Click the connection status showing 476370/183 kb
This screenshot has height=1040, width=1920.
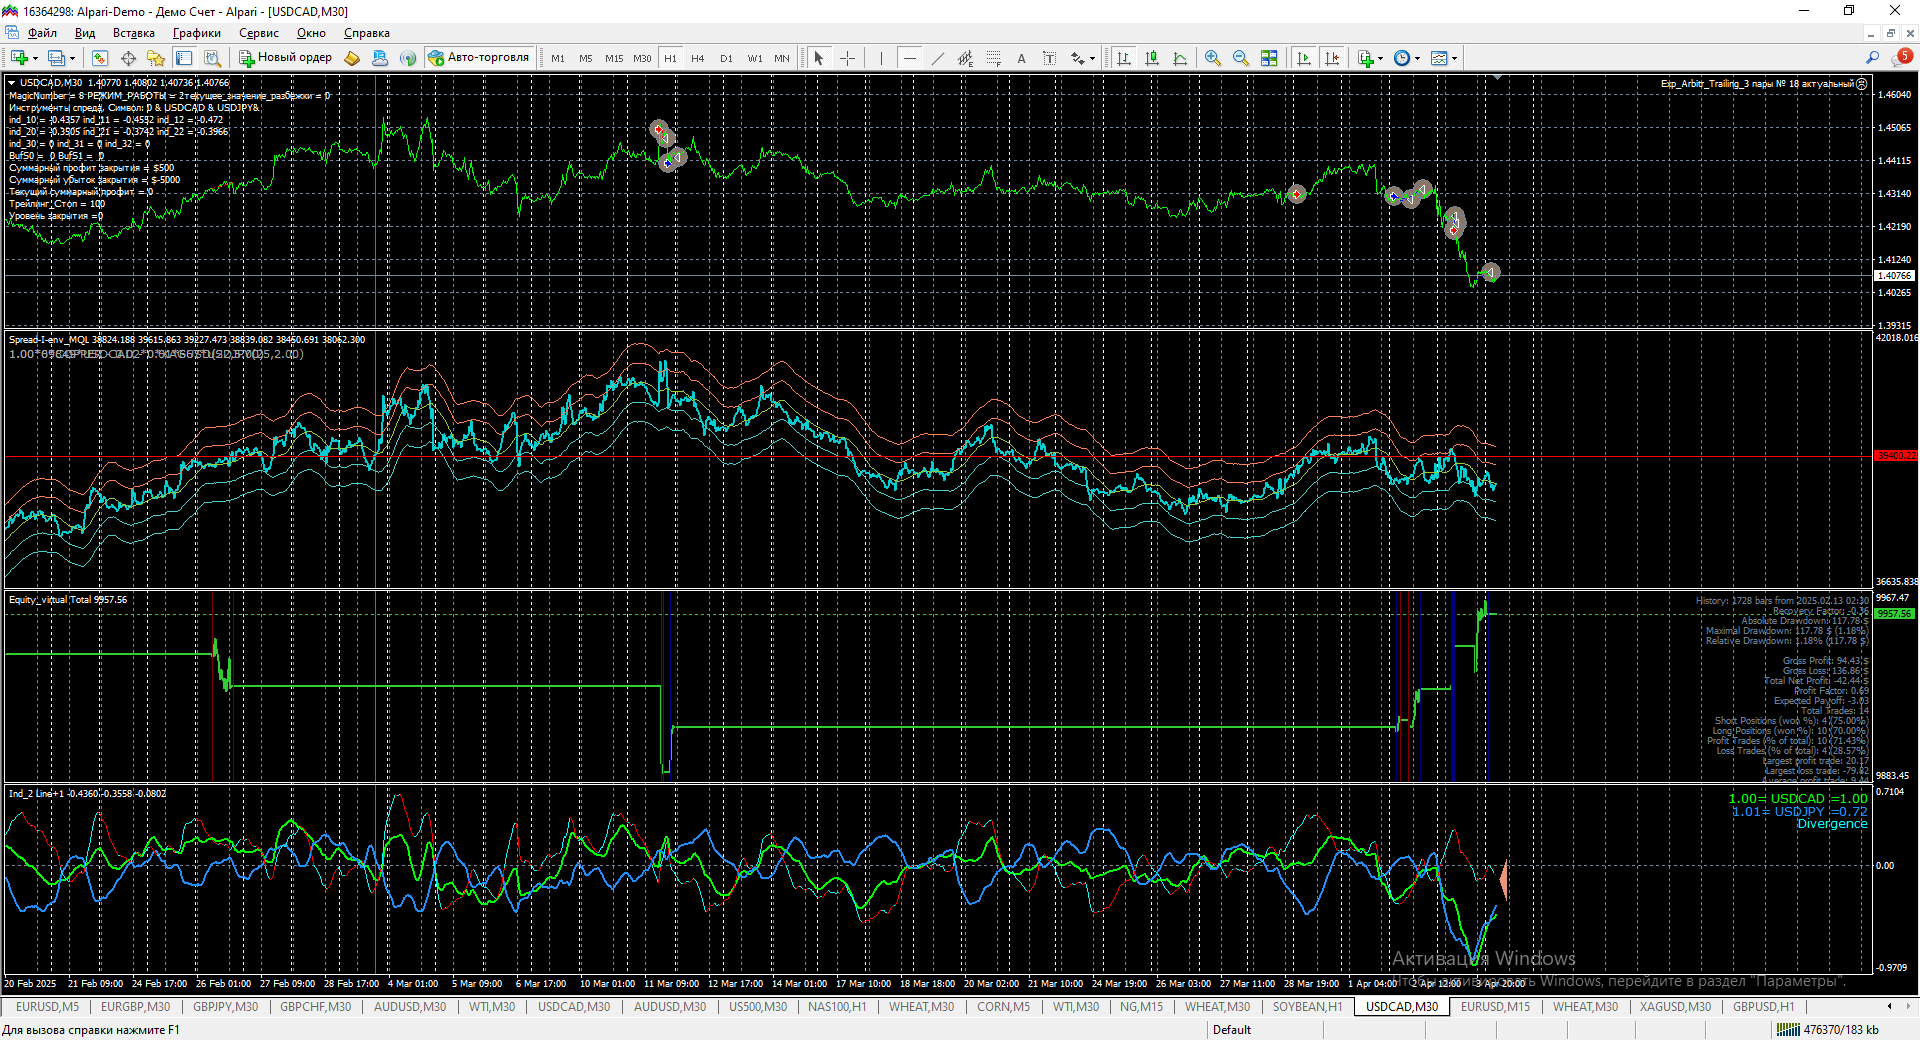click(x=1827, y=1030)
